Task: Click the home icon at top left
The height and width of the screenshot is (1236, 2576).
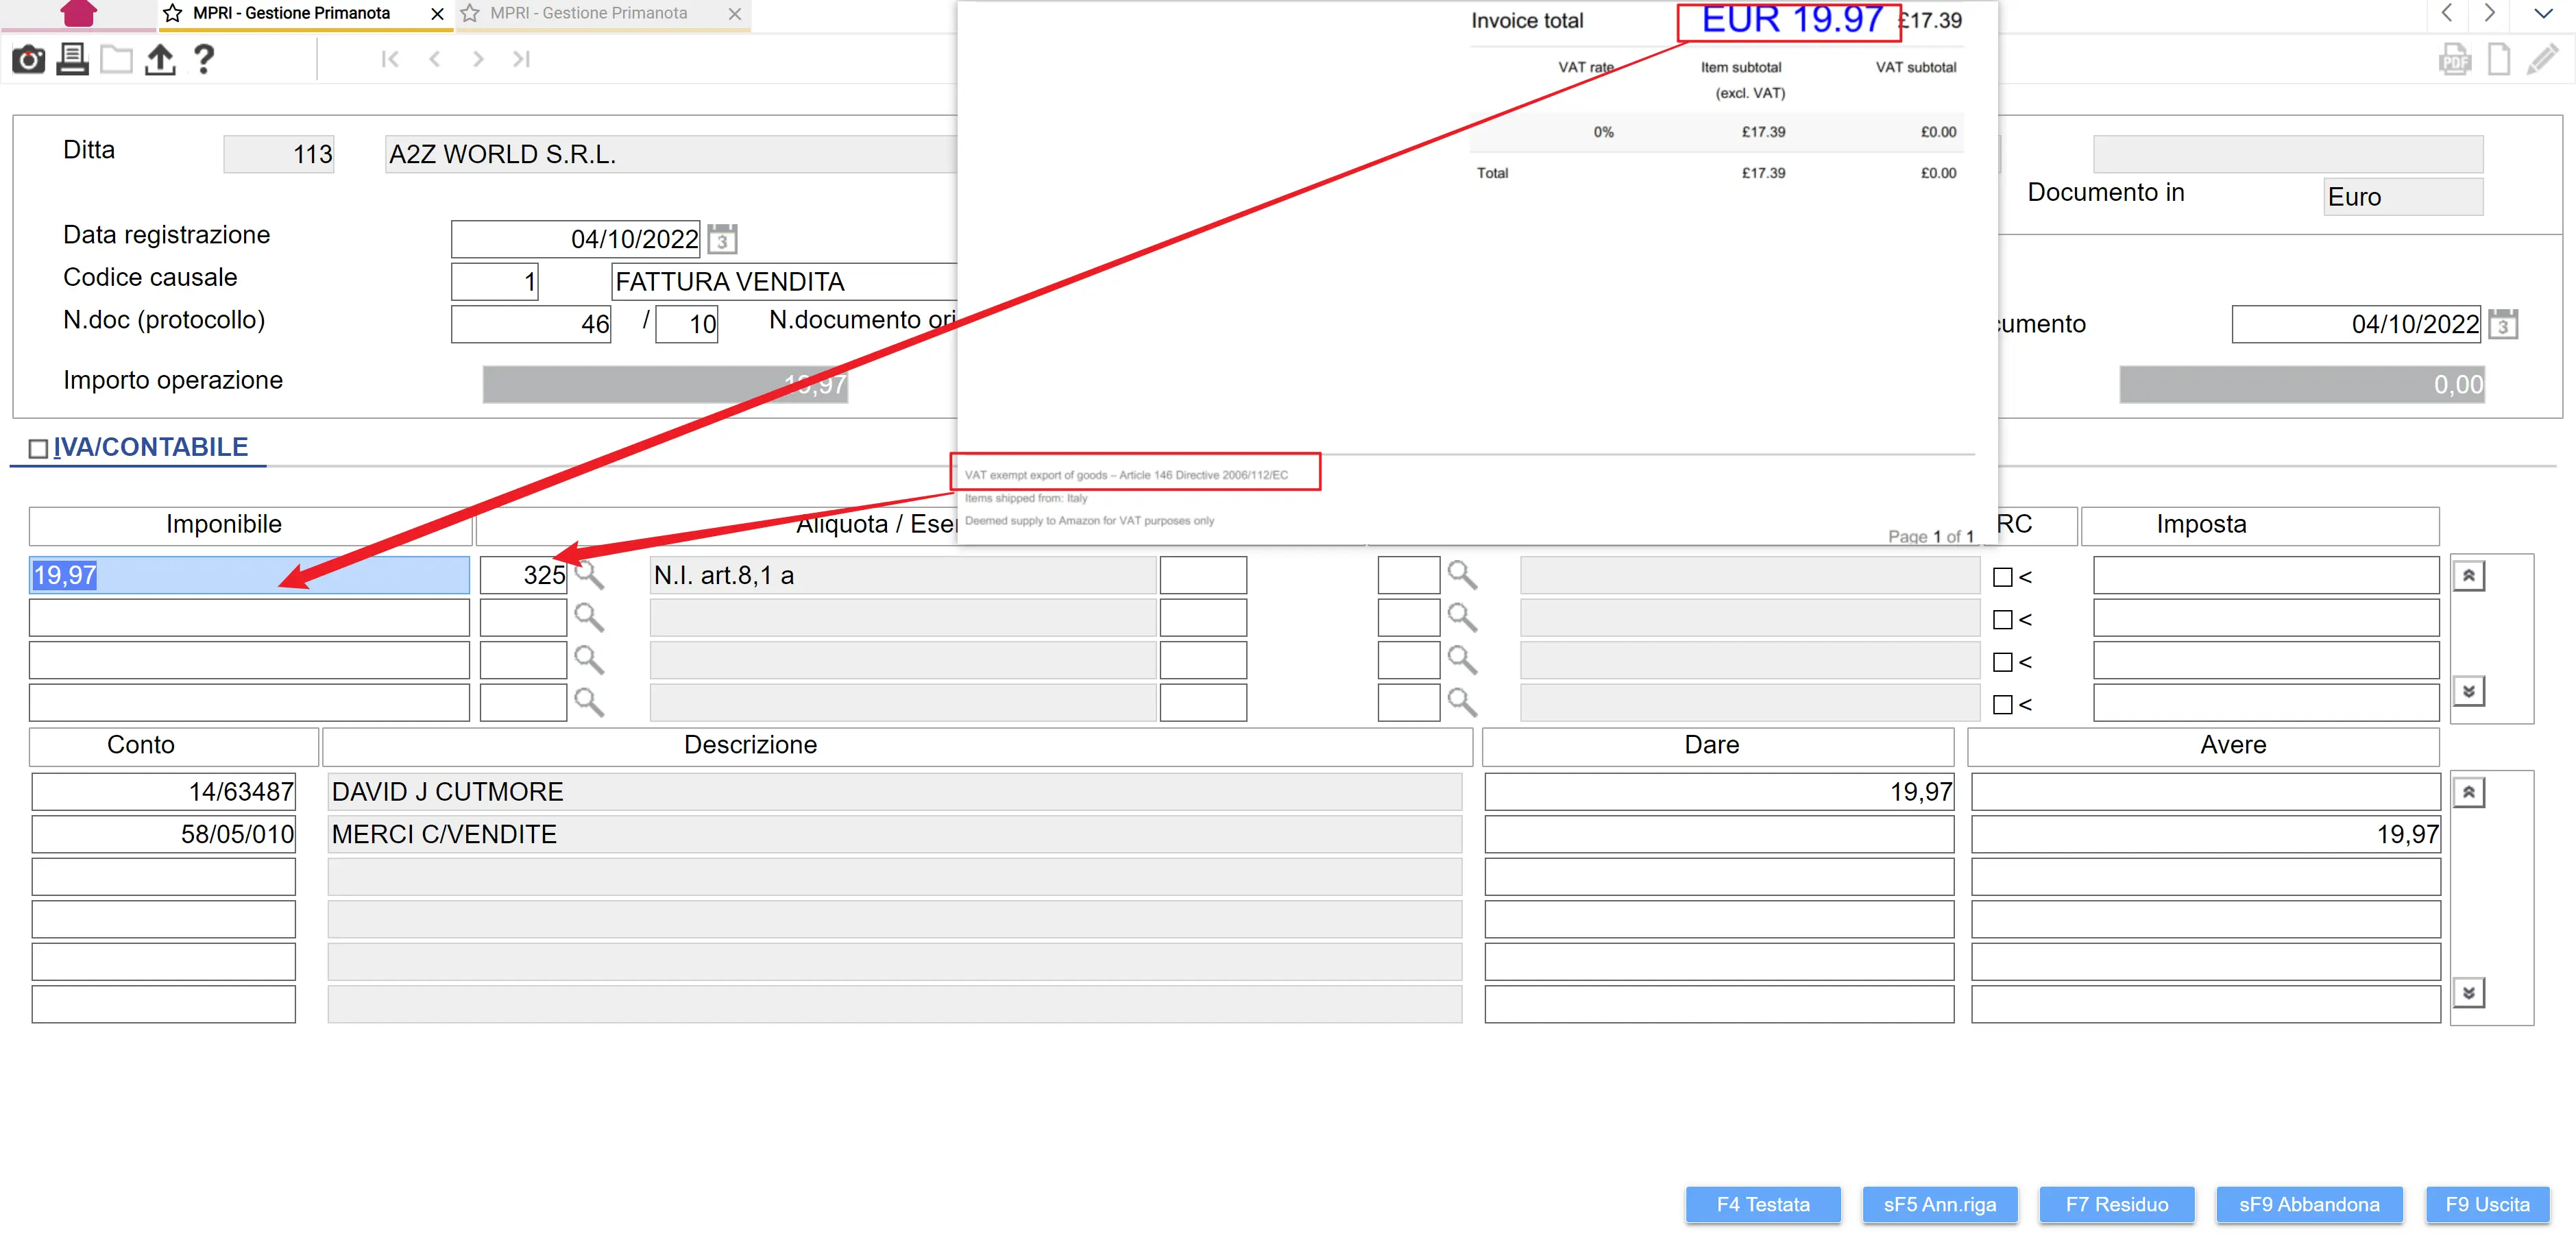Action: [78, 14]
